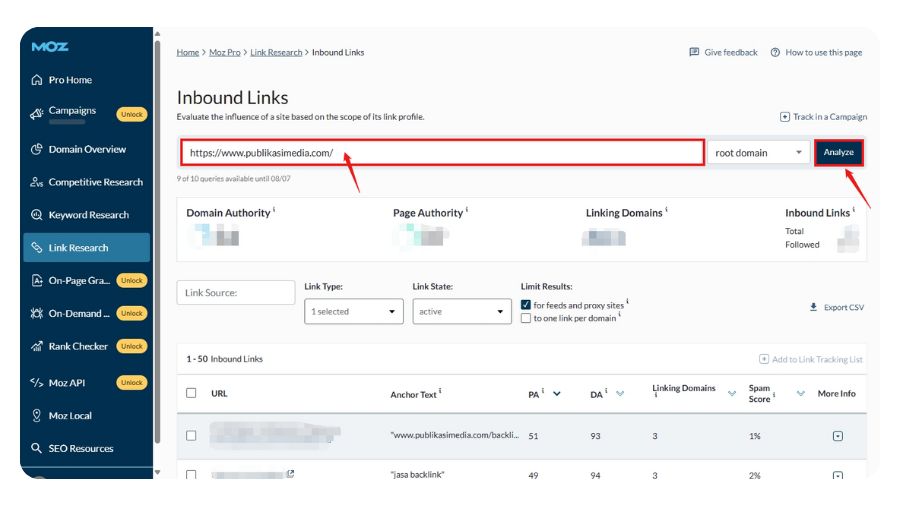Go to Domain Overview
This screenshot has width=900, height=506.
coord(87,149)
